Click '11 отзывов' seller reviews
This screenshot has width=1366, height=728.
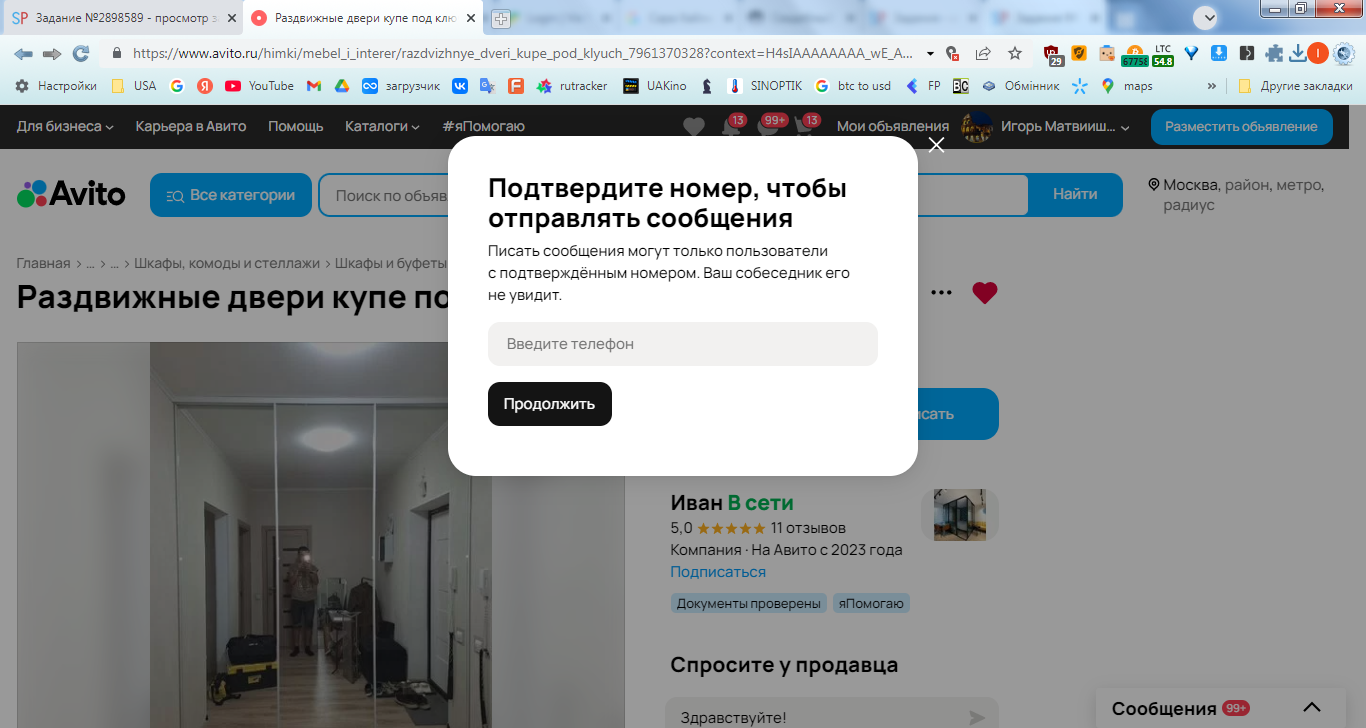pyautogui.click(x=808, y=527)
